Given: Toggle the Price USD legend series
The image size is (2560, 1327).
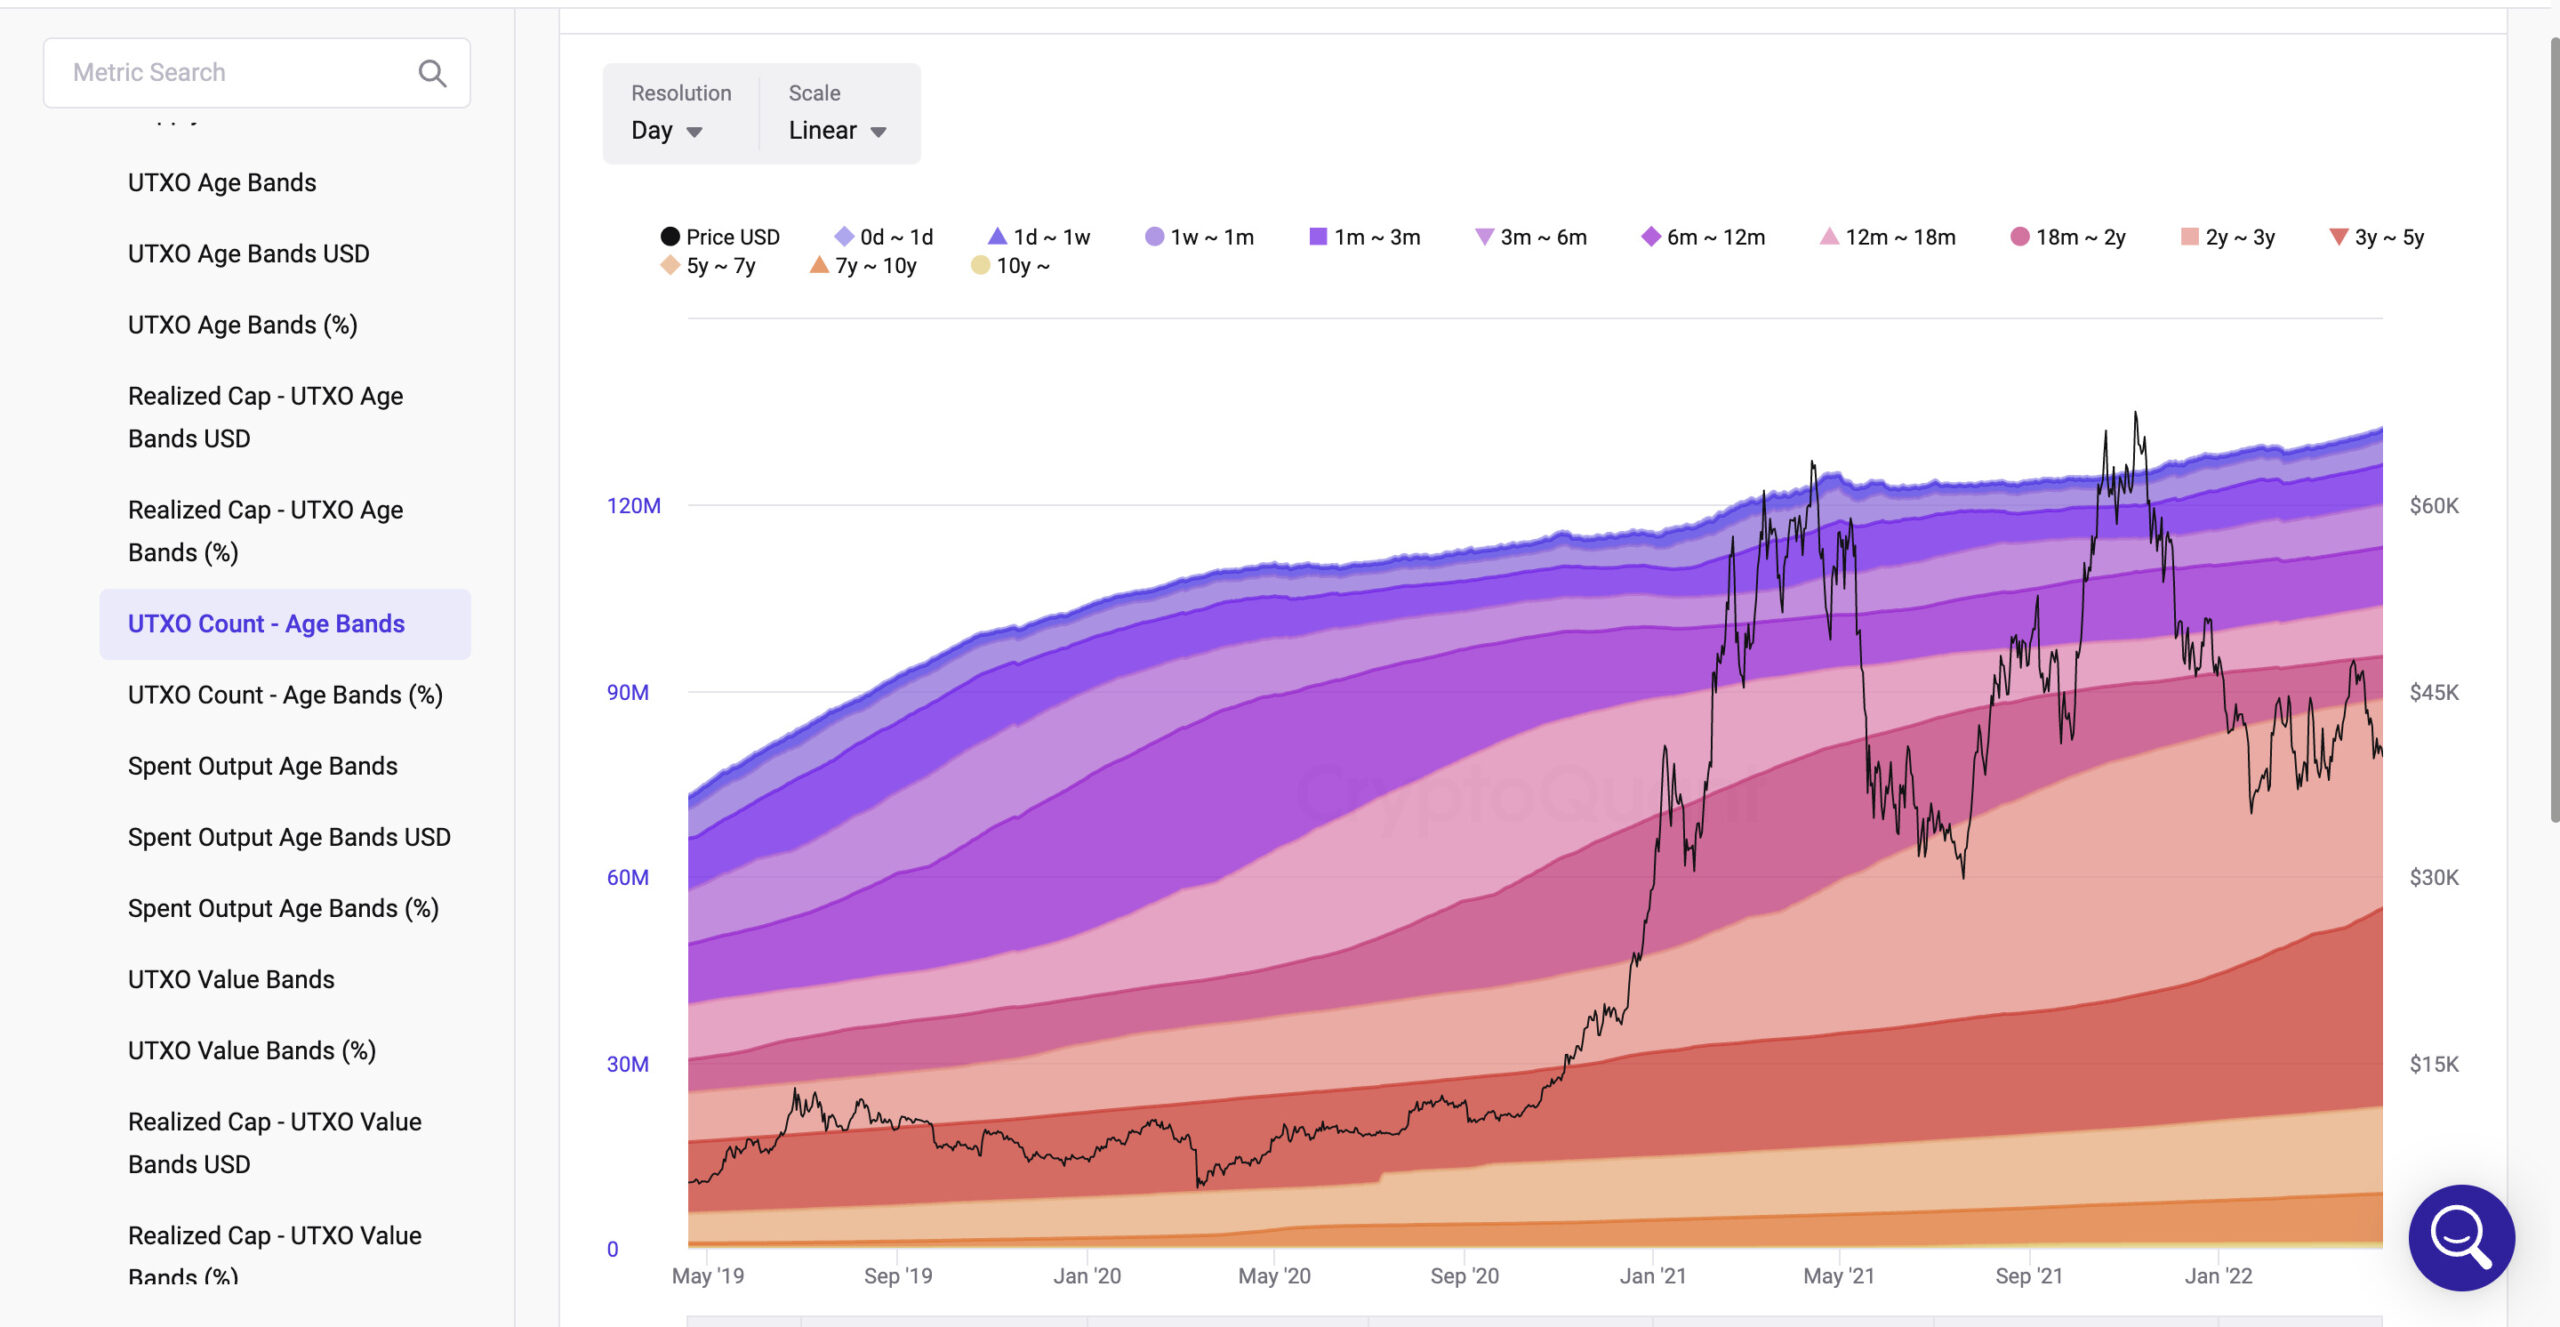Looking at the screenshot, I should 720,237.
